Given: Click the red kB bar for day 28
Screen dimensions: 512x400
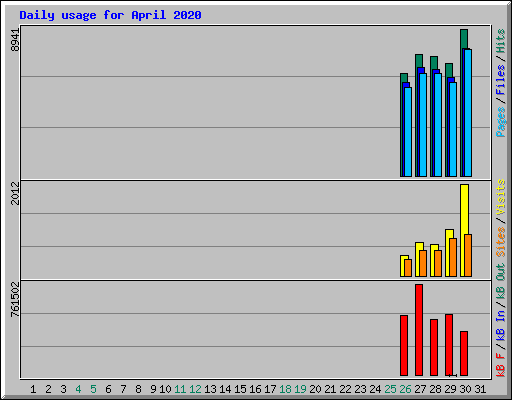Looking at the screenshot, I should pos(434,347).
